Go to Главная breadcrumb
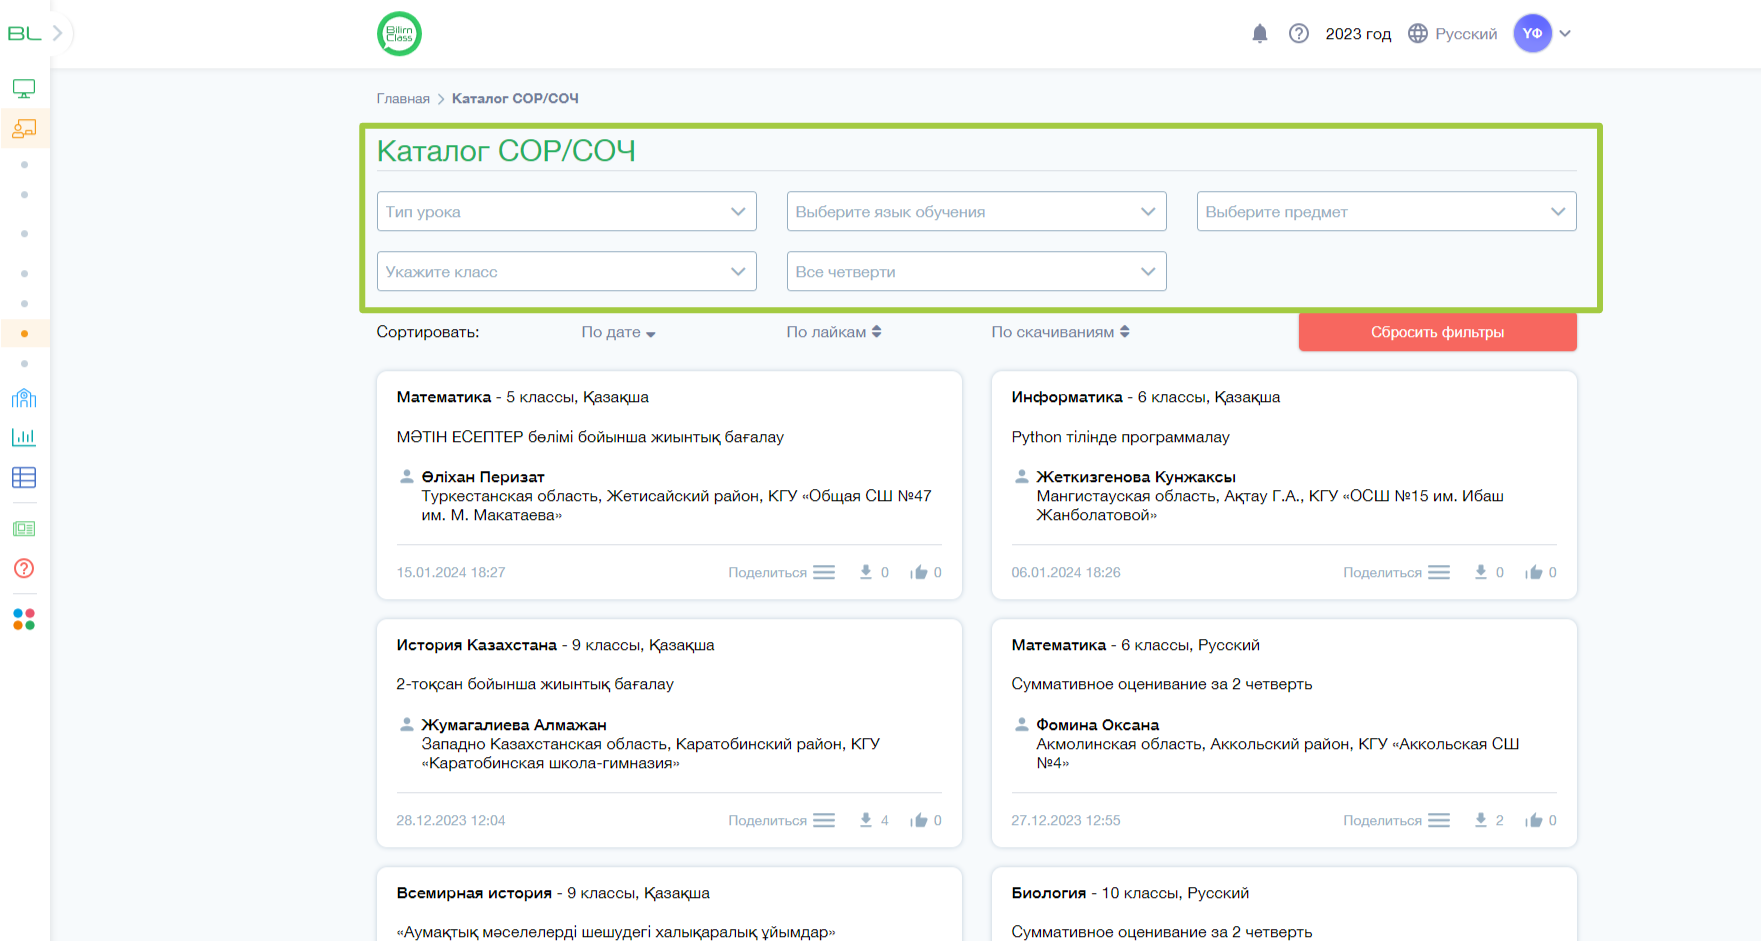The image size is (1761, 941). pyautogui.click(x=403, y=99)
